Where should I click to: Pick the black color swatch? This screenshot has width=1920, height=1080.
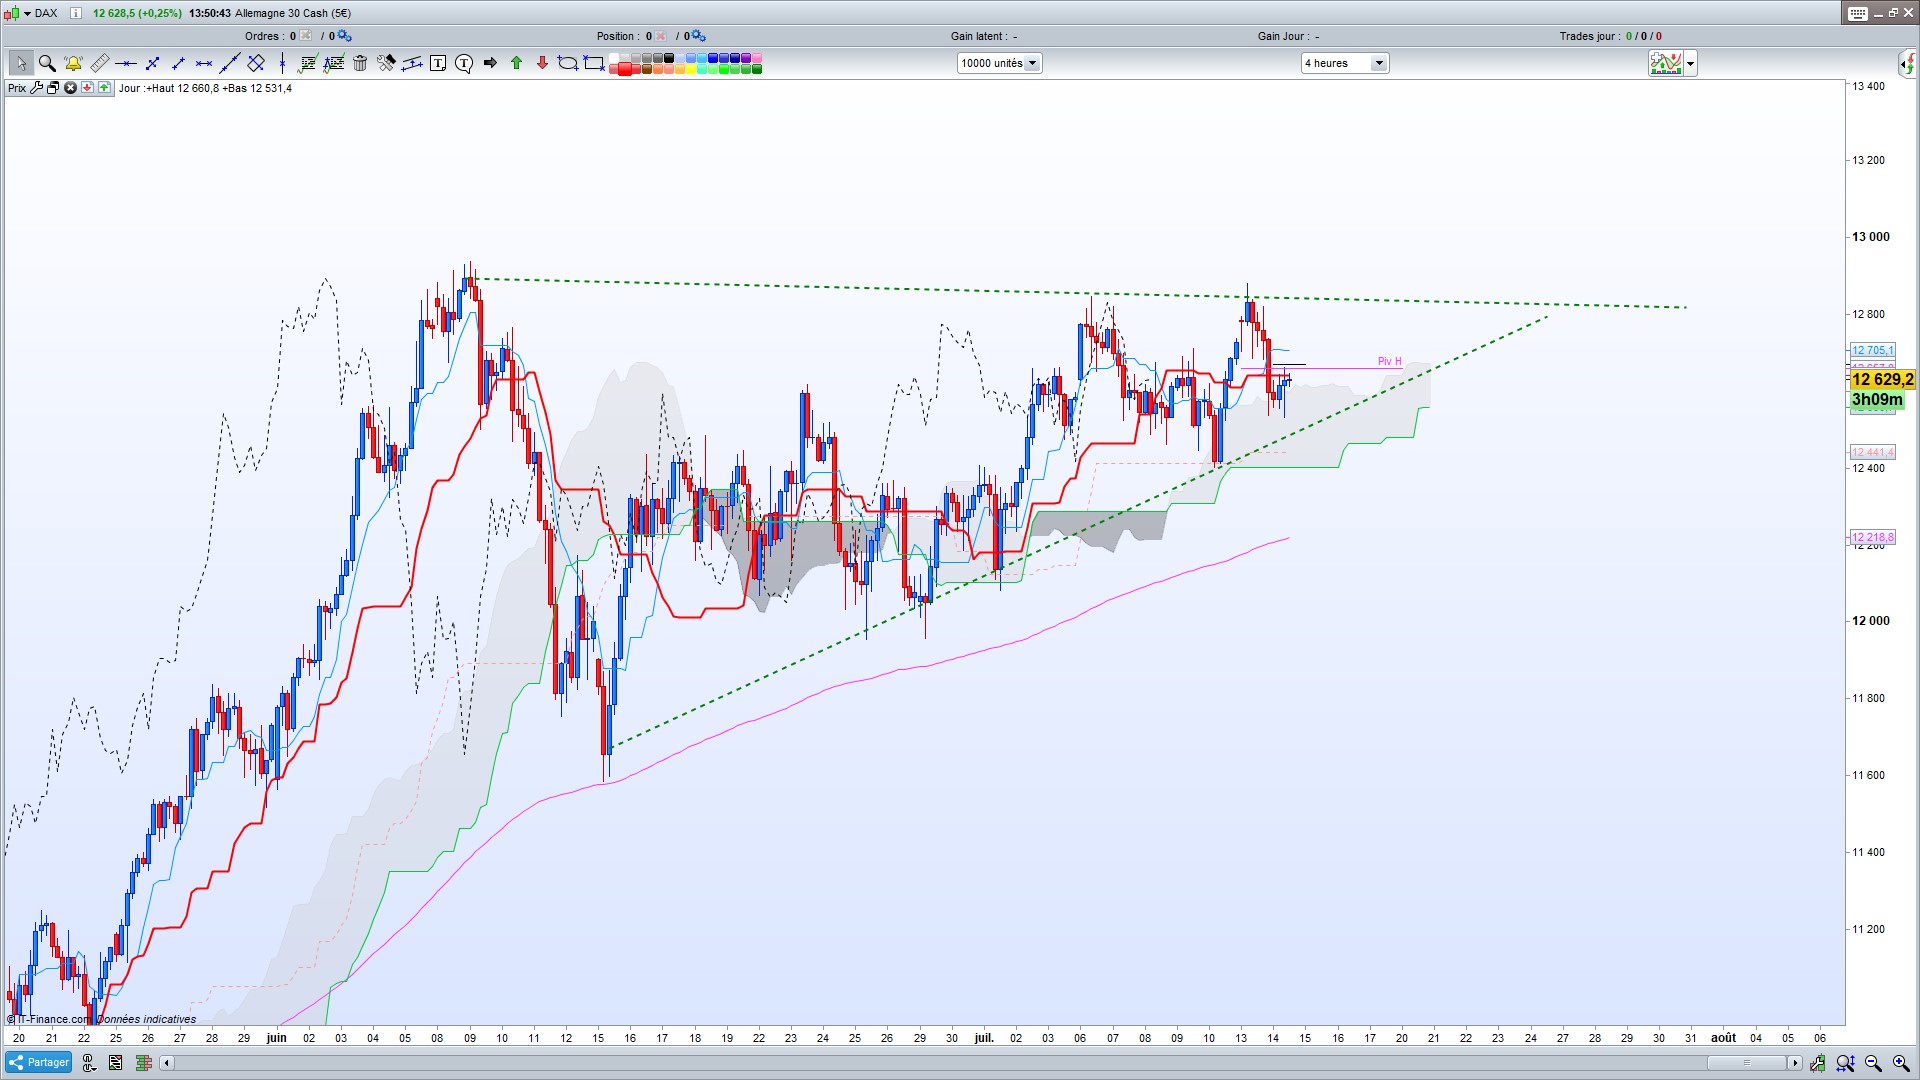point(670,58)
